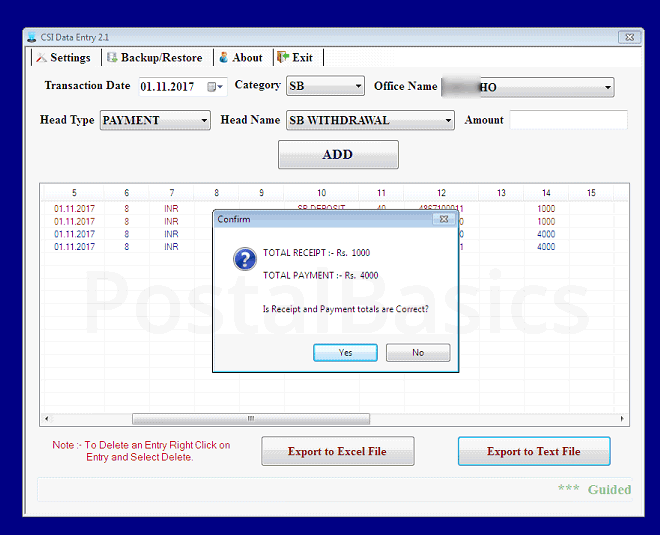Open the Office Name dropdown
The image size is (660, 535).
(x=607, y=88)
